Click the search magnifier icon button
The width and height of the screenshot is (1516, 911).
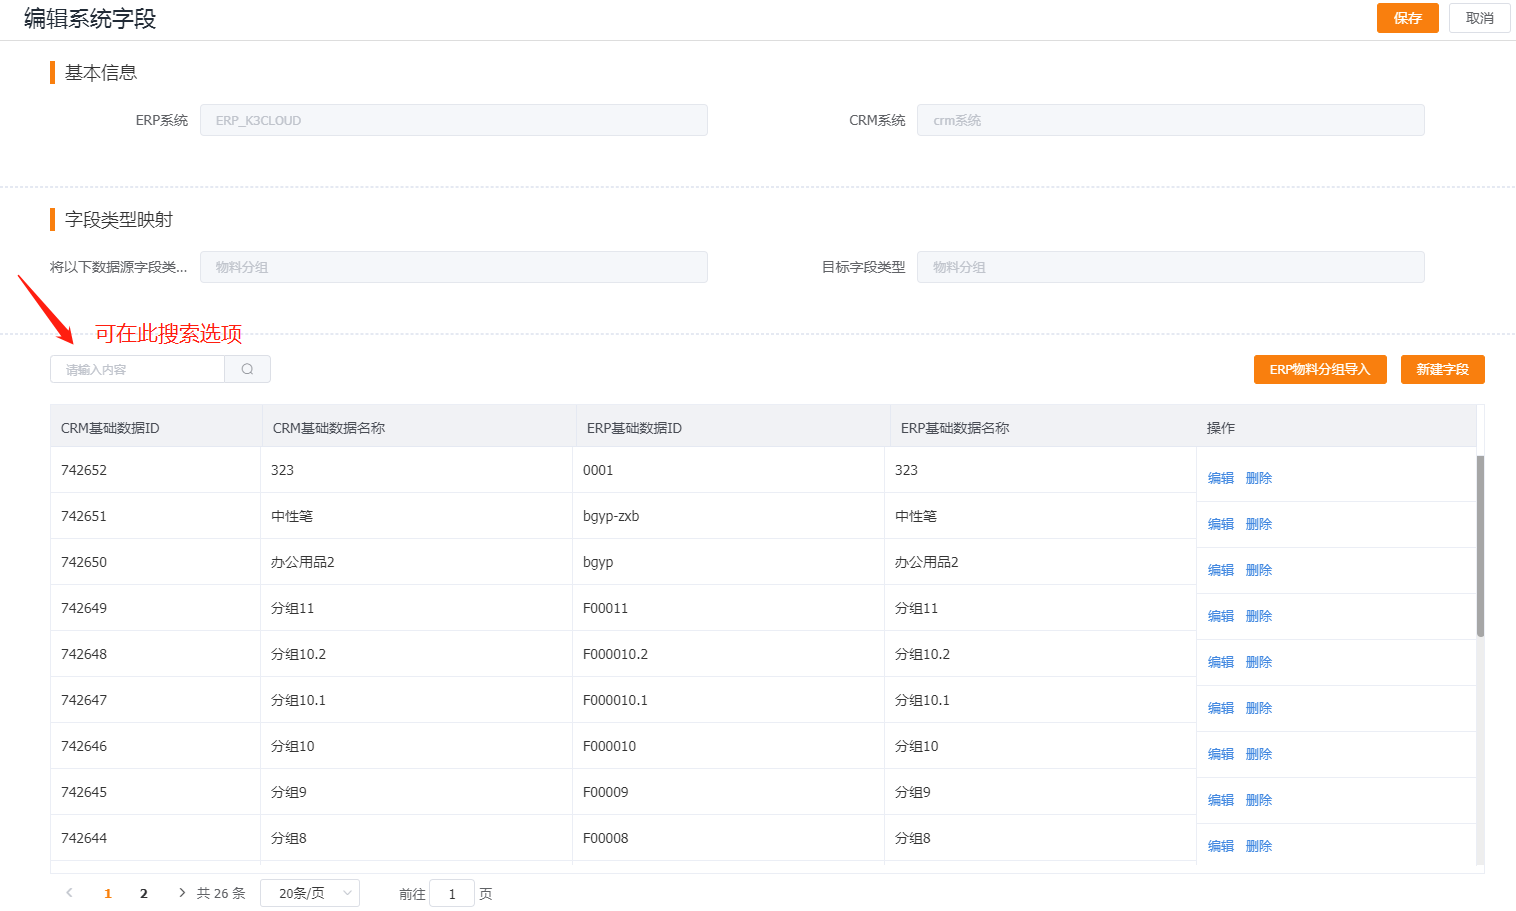(x=247, y=369)
